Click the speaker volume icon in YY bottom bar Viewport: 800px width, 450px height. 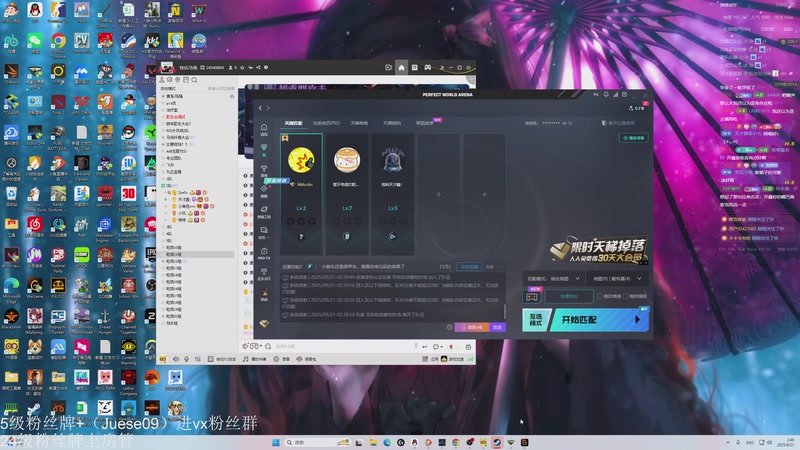[176, 359]
